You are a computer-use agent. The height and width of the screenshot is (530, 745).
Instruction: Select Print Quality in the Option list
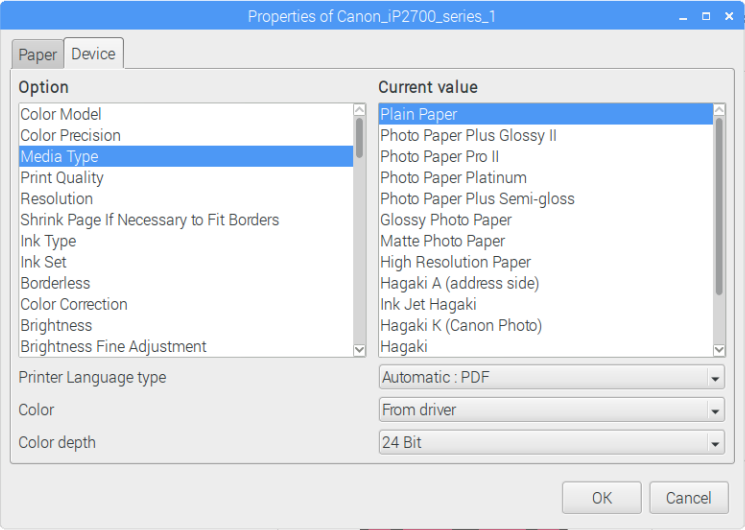[186, 178]
